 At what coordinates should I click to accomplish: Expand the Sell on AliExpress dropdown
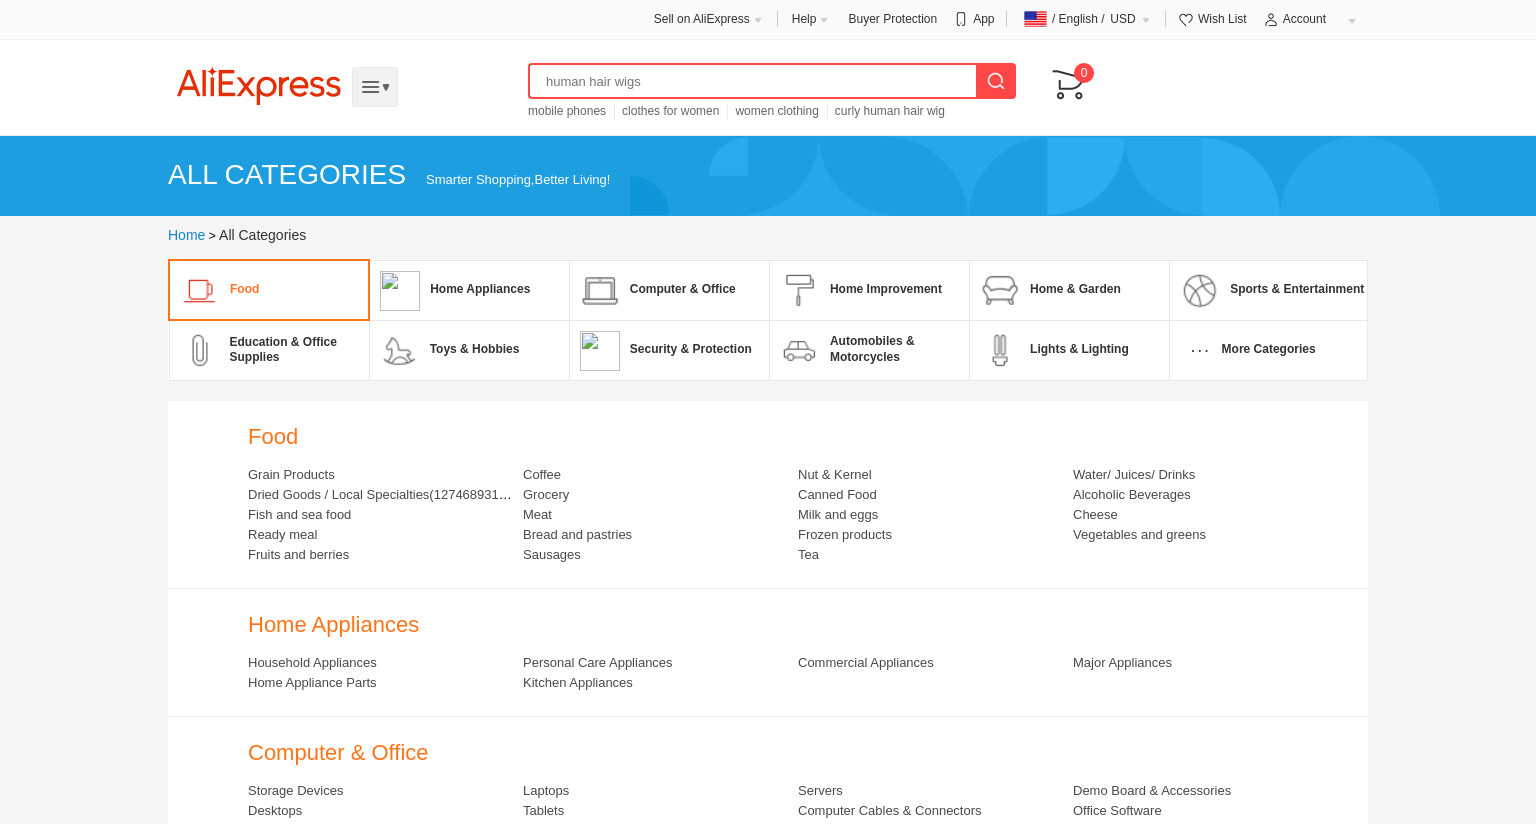[708, 19]
